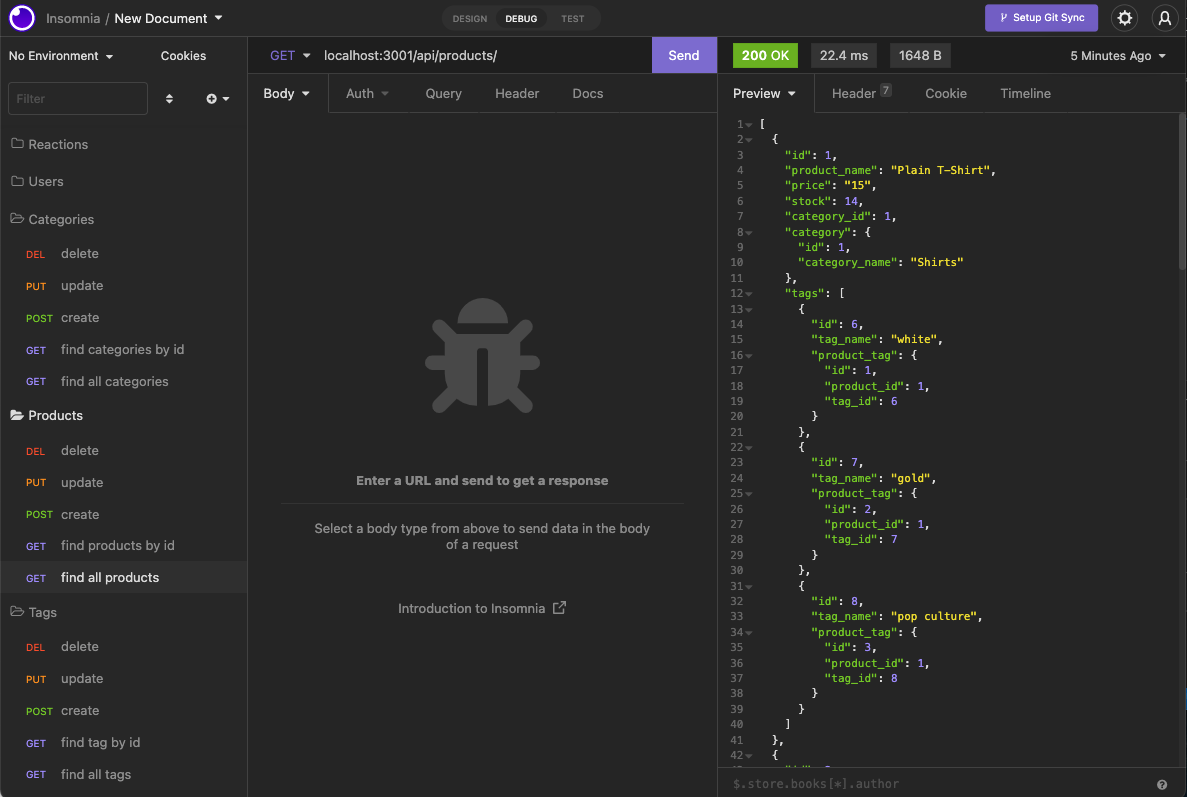
Task: Open the create new request plus menu
Action: point(217,98)
